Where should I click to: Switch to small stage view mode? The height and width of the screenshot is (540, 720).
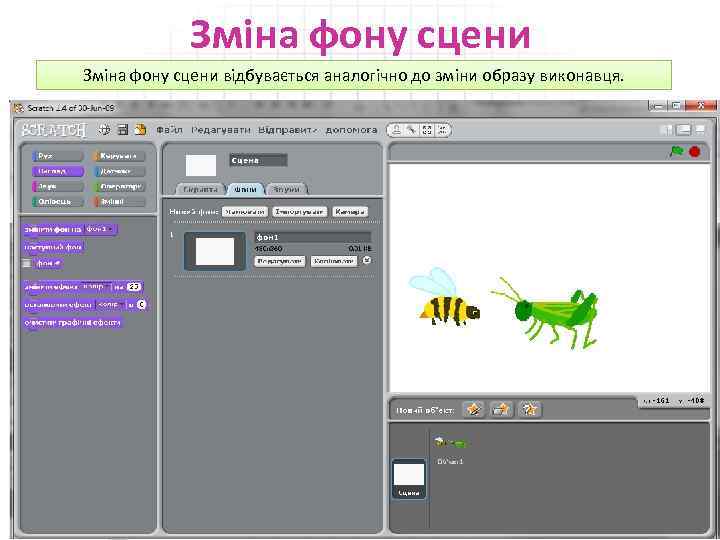click(x=666, y=130)
